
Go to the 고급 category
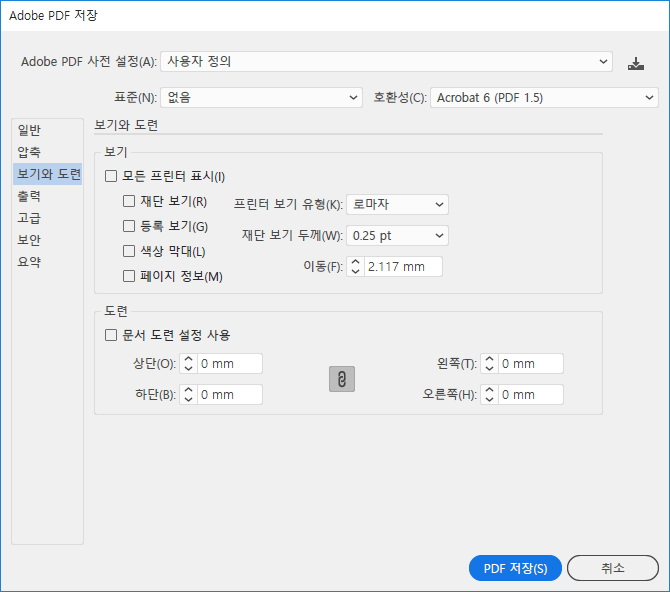pyautogui.click(x=47, y=218)
